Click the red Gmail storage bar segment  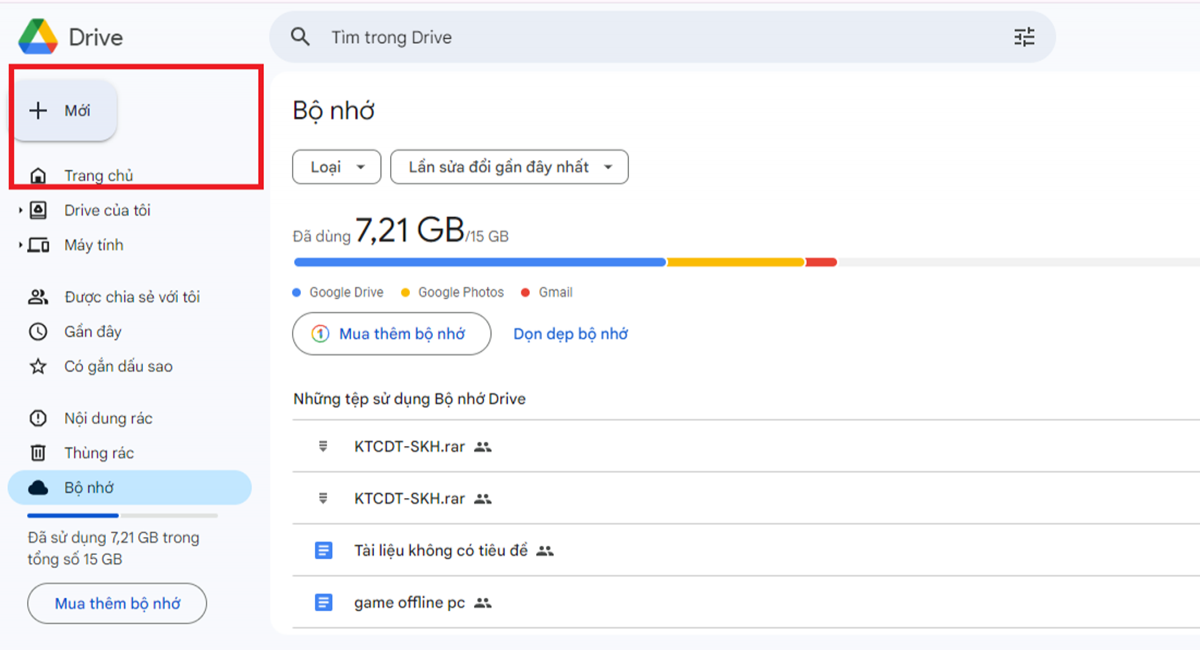821,262
